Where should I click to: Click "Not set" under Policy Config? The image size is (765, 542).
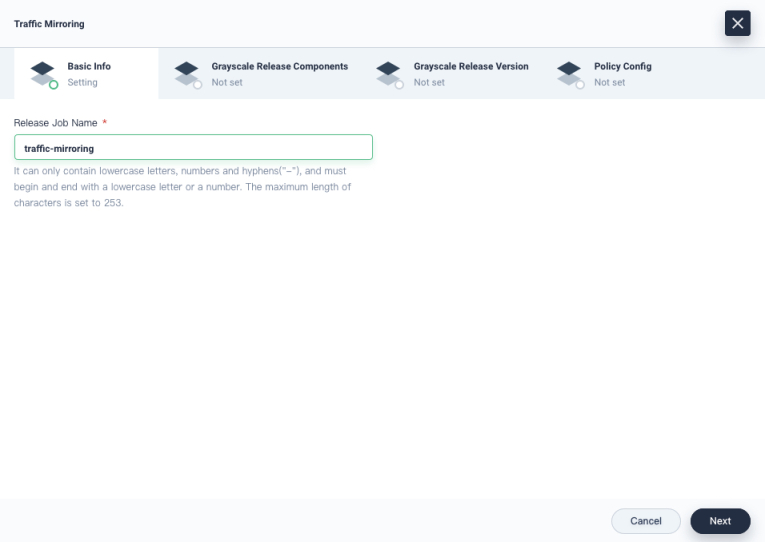(x=609, y=83)
